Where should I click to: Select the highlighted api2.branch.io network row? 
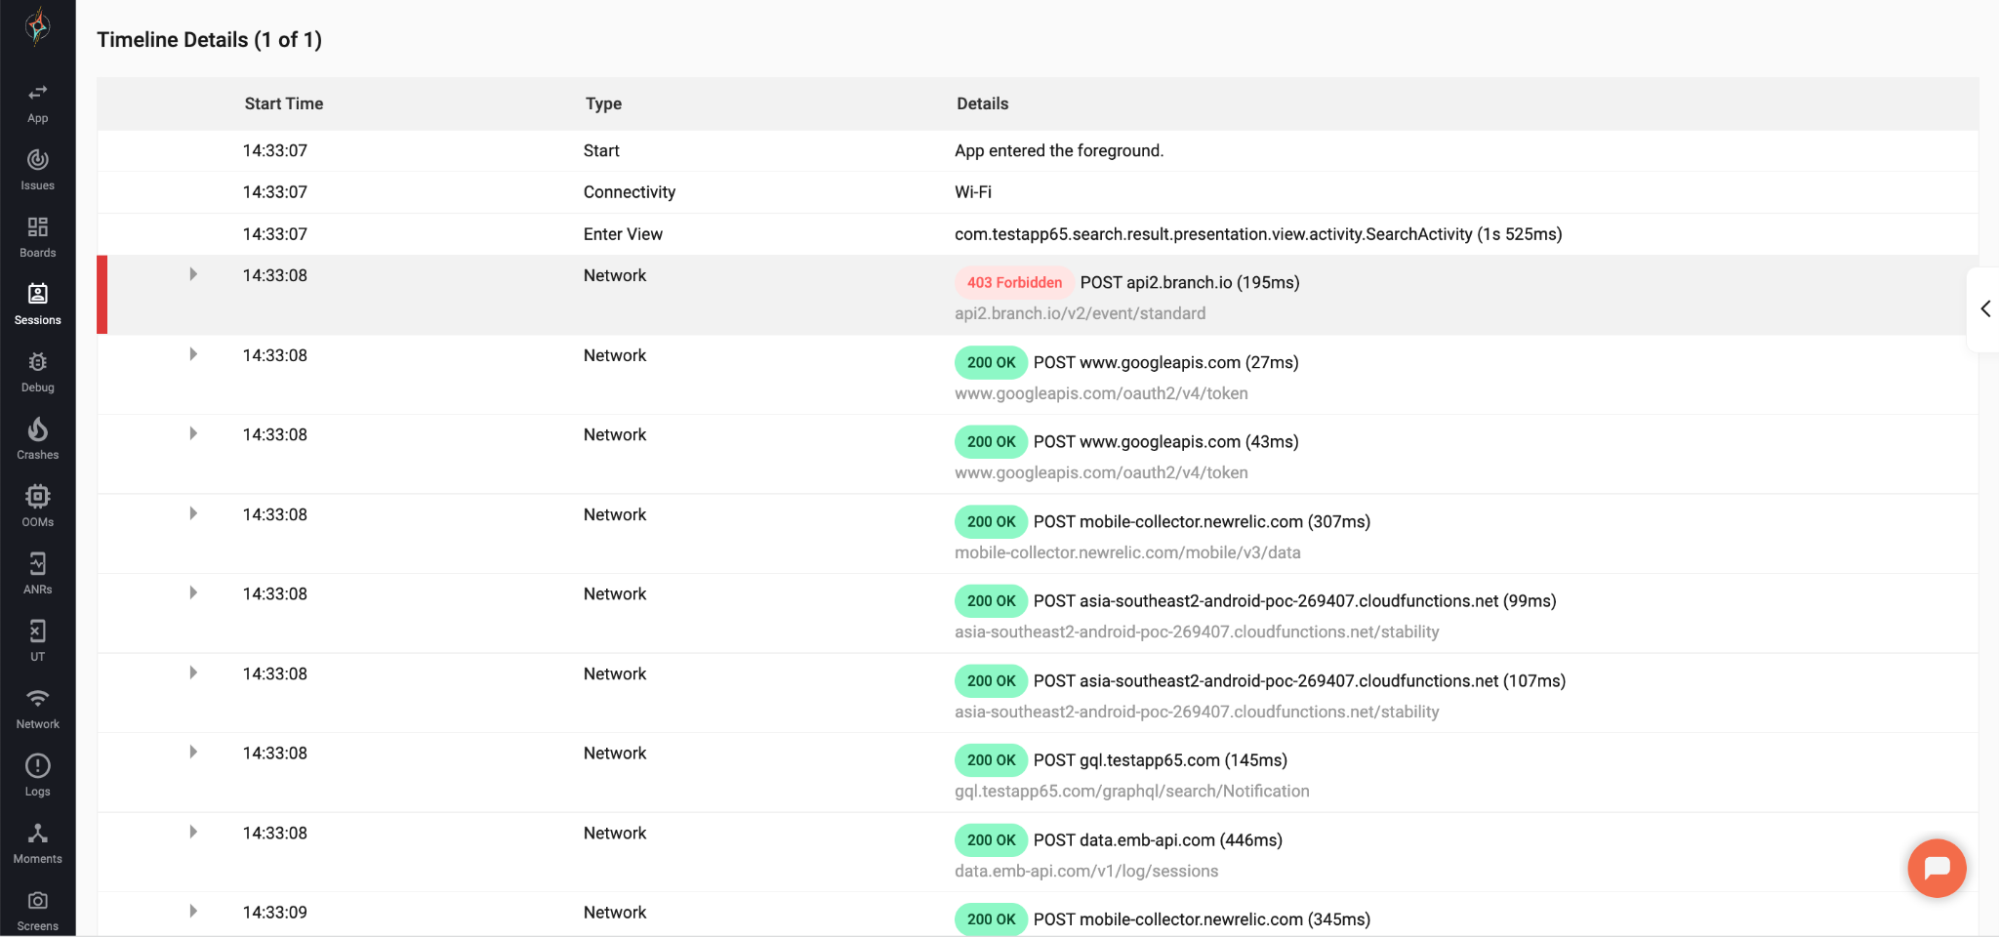point(700,294)
